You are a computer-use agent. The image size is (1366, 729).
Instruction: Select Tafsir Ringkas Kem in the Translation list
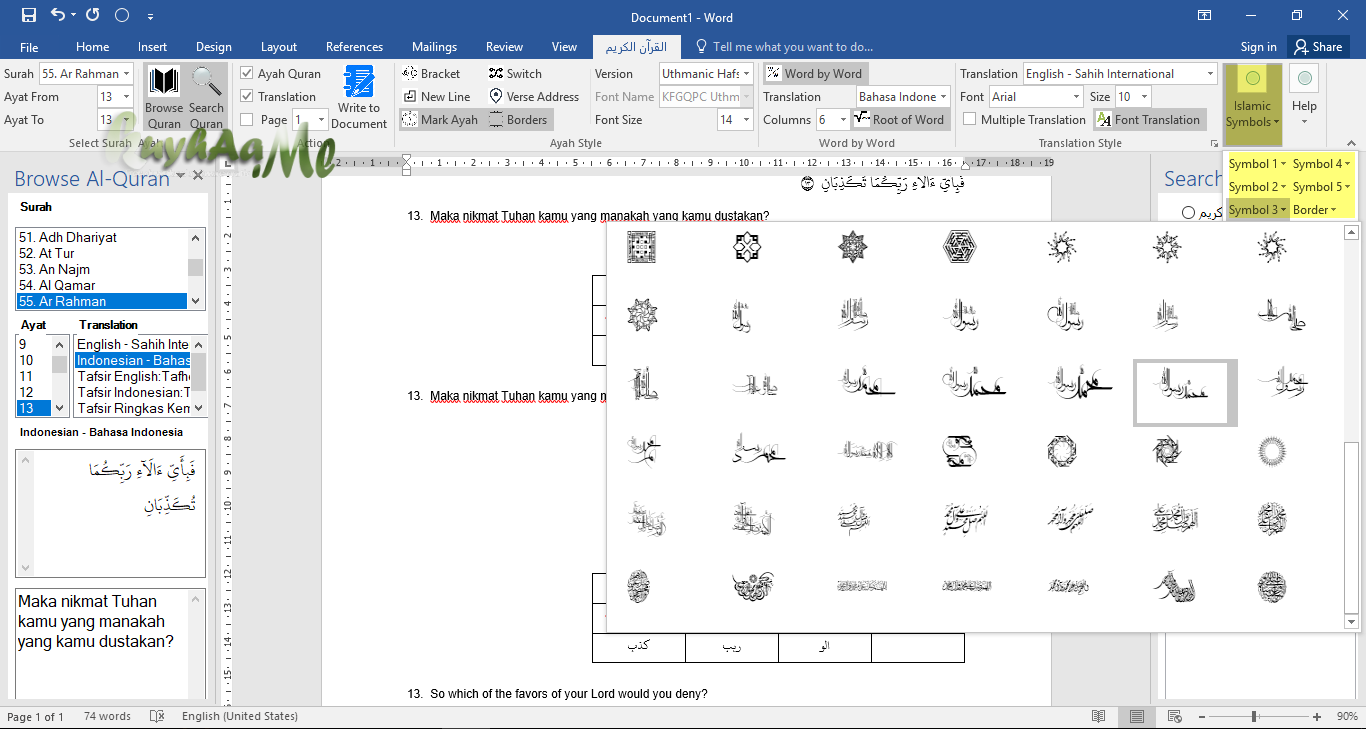coord(133,408)
